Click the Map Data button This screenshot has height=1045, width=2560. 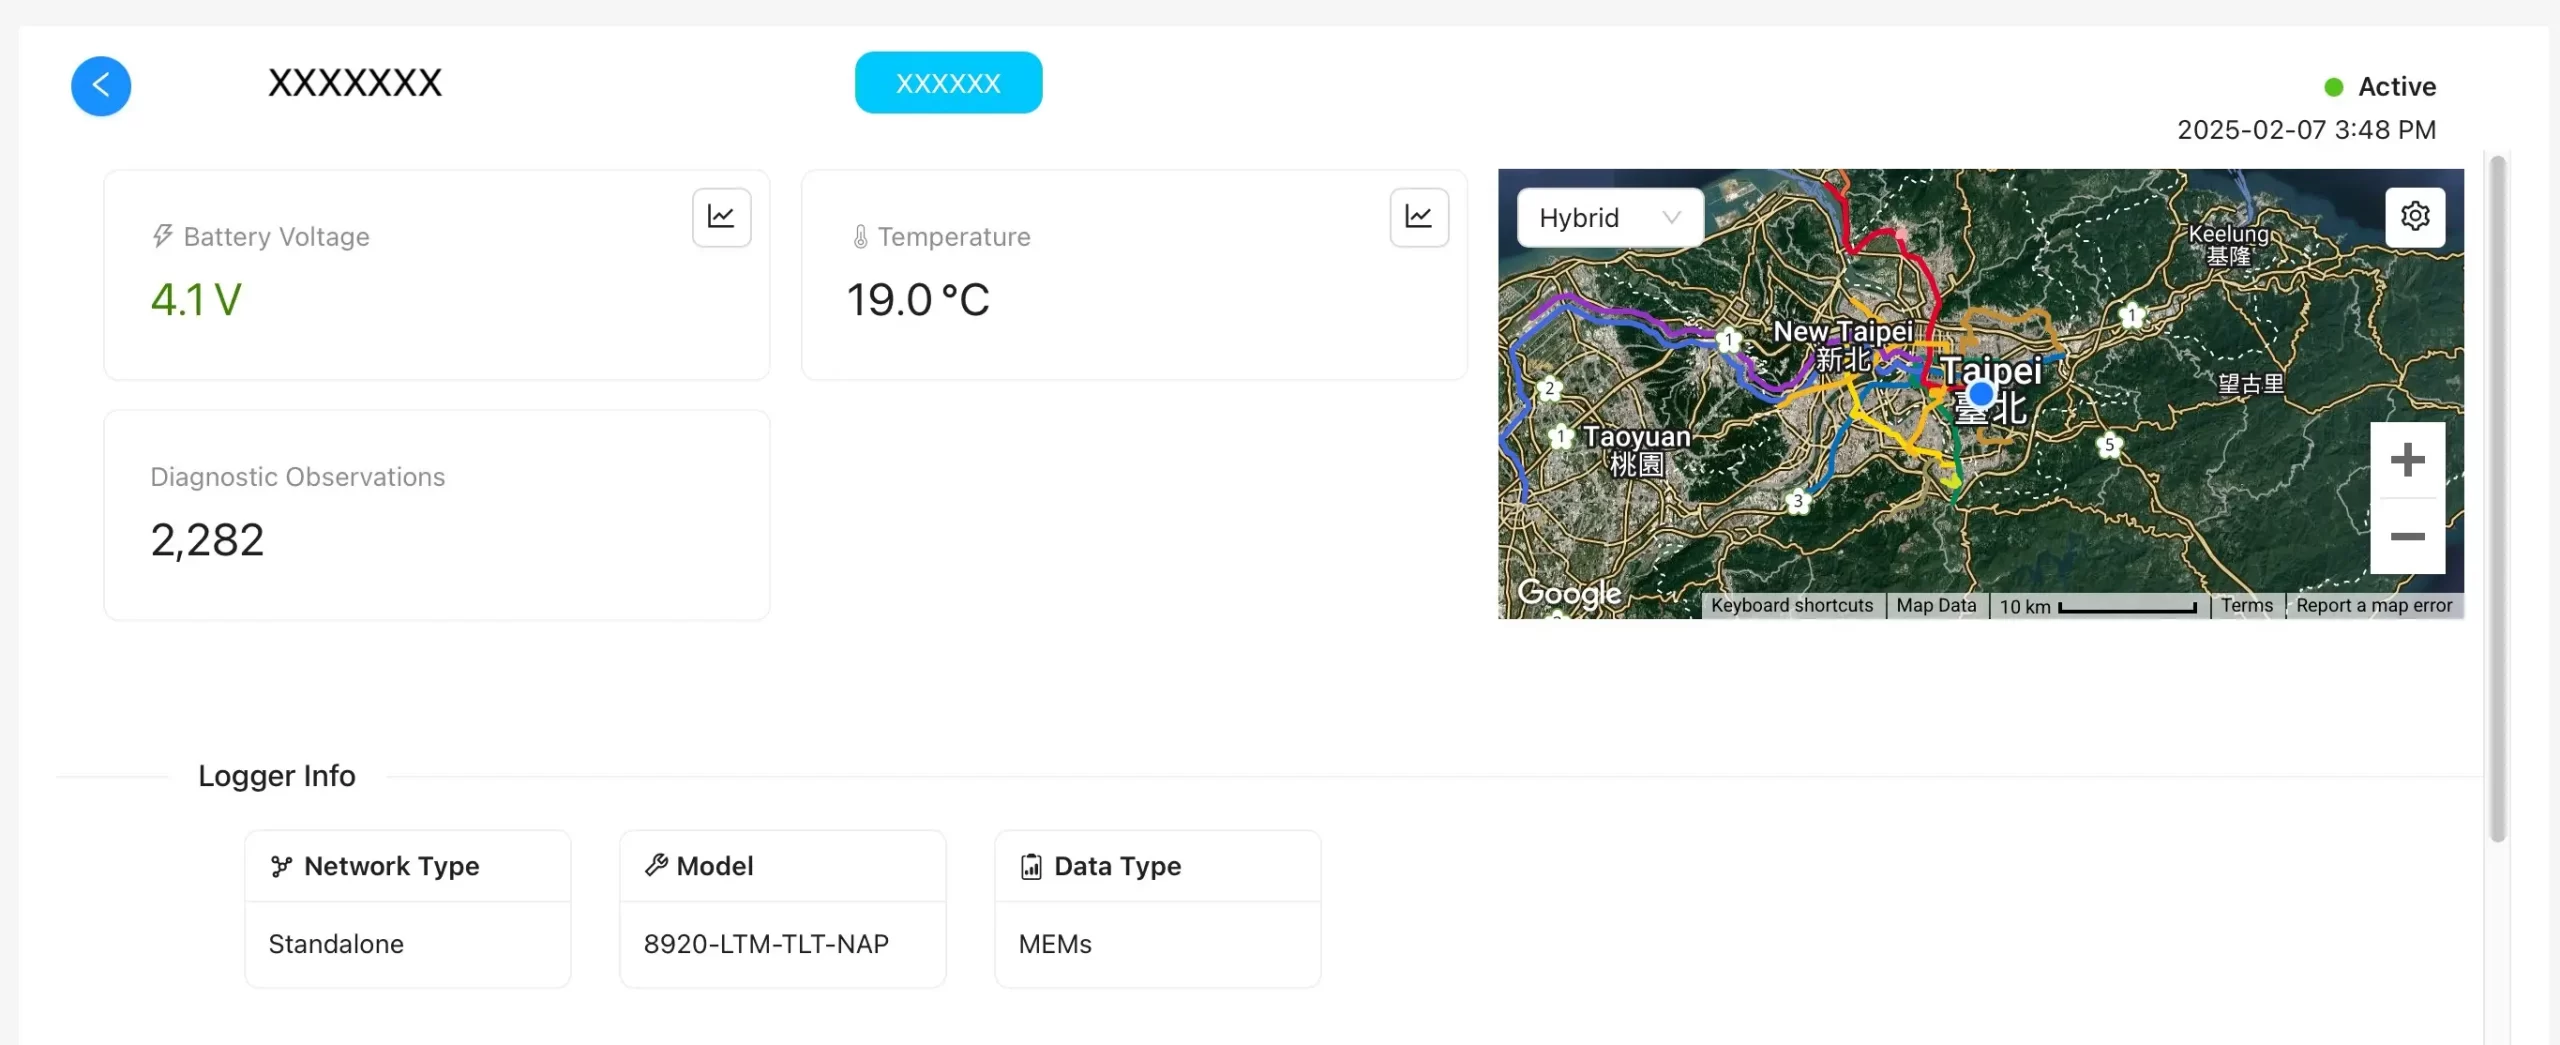[x=1936, y=606]
